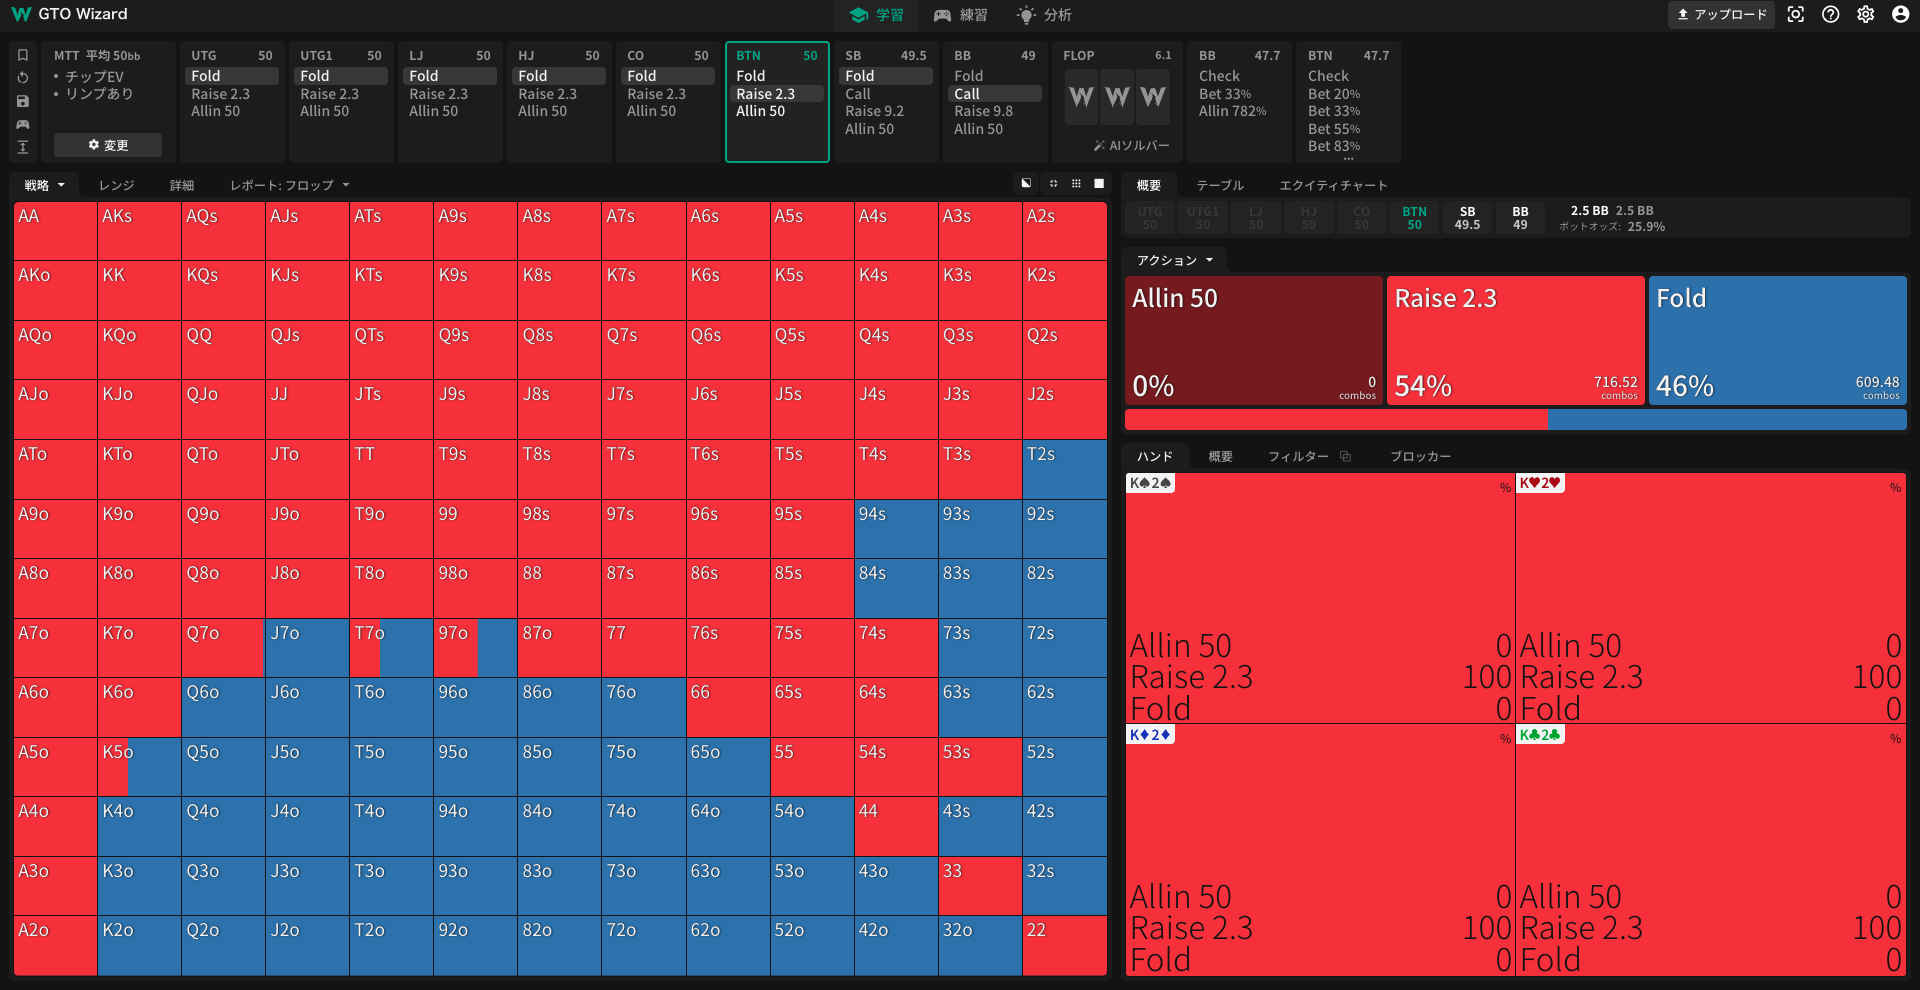Viewport: 1920px width, 990px height.
Task: Click the third W flop card
Action: [1153, 97]
